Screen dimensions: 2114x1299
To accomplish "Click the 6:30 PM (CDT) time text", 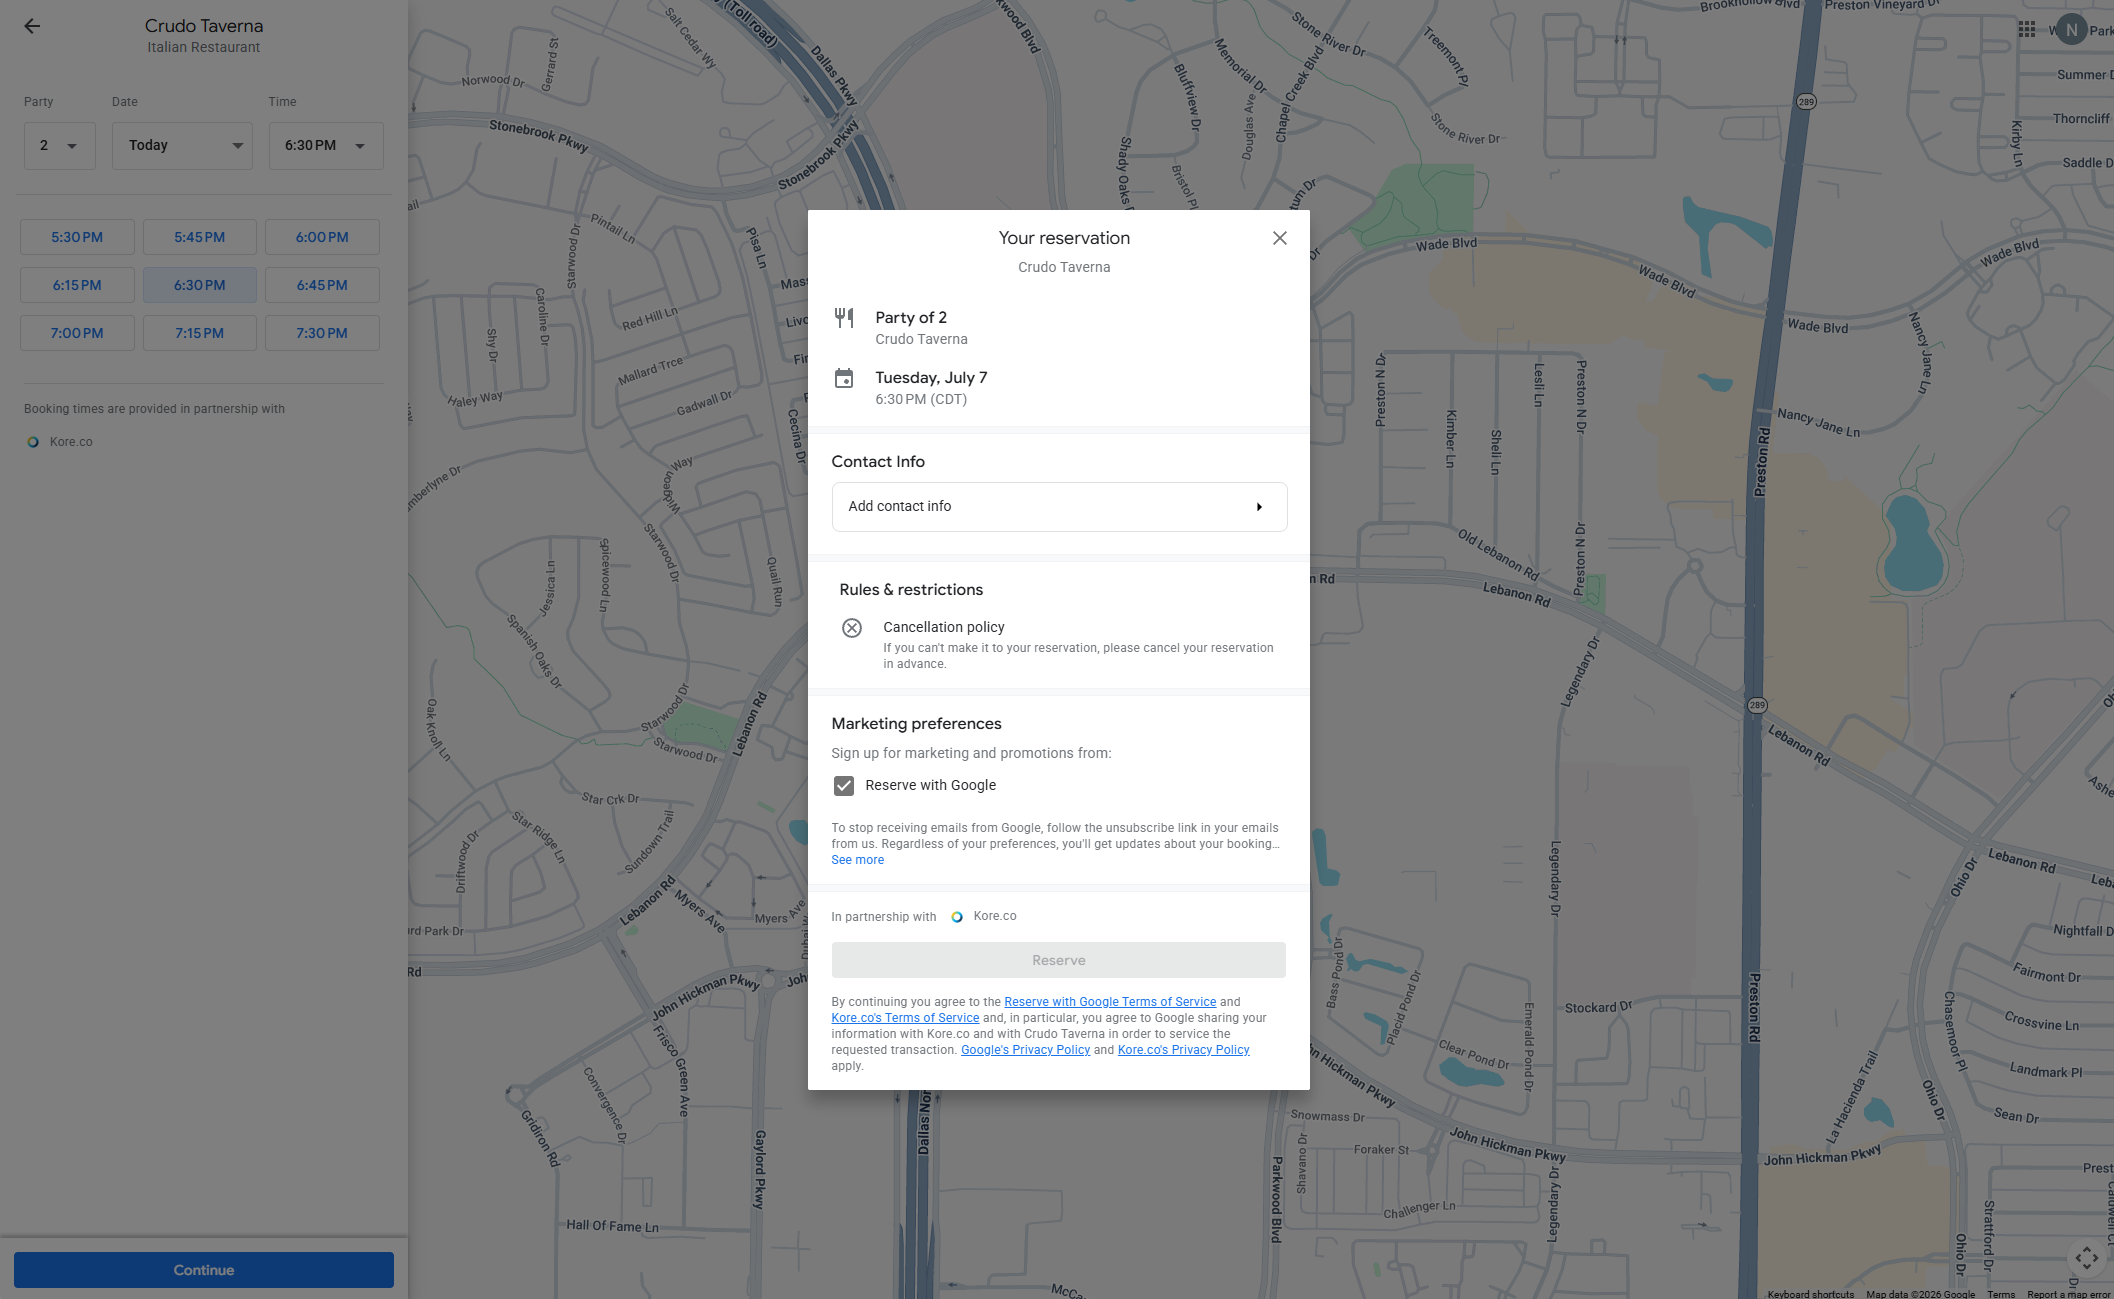I will point(921,400).
